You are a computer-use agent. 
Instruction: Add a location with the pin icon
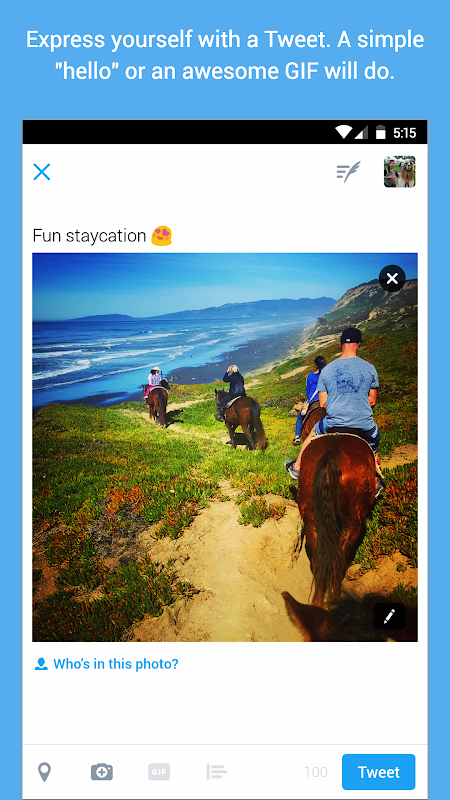45,772
